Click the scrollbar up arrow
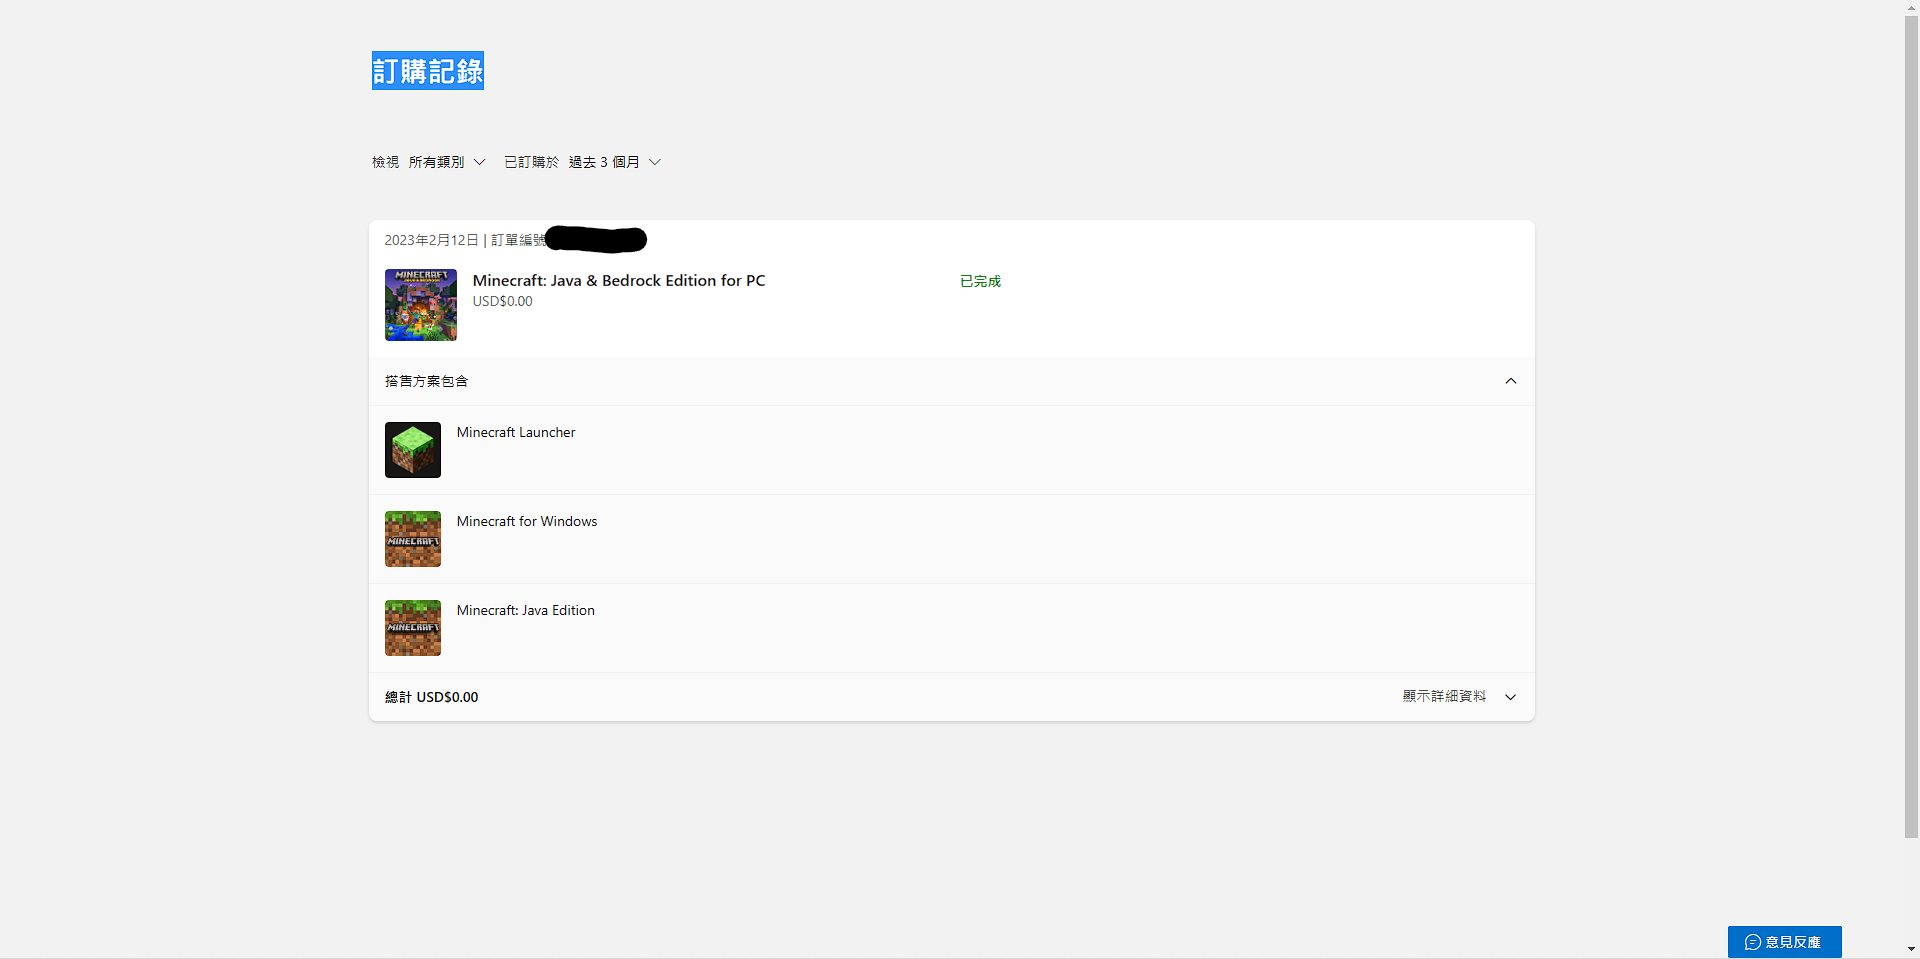This screenshot has height=959, width=1920. point(1911,7)
